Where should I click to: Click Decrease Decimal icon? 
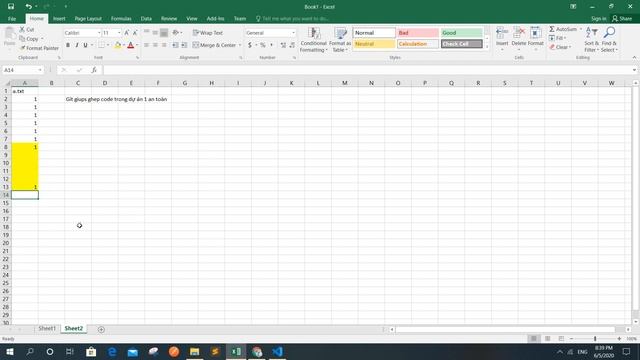[x=292, y=45]
